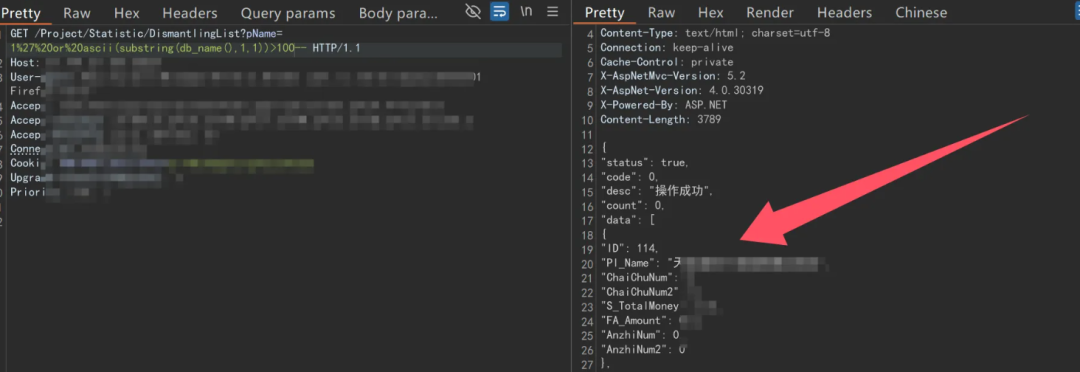Image resolution: width=1080 pixels, height=372 pixels.
Task: Click the injected payload line with db_name()
Action: click(x=186, y=48)
